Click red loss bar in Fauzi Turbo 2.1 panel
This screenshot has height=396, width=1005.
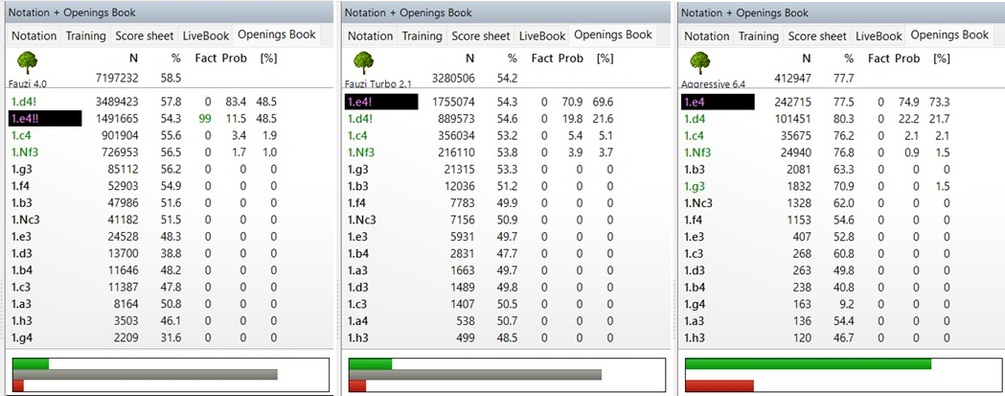coord(358,386)
